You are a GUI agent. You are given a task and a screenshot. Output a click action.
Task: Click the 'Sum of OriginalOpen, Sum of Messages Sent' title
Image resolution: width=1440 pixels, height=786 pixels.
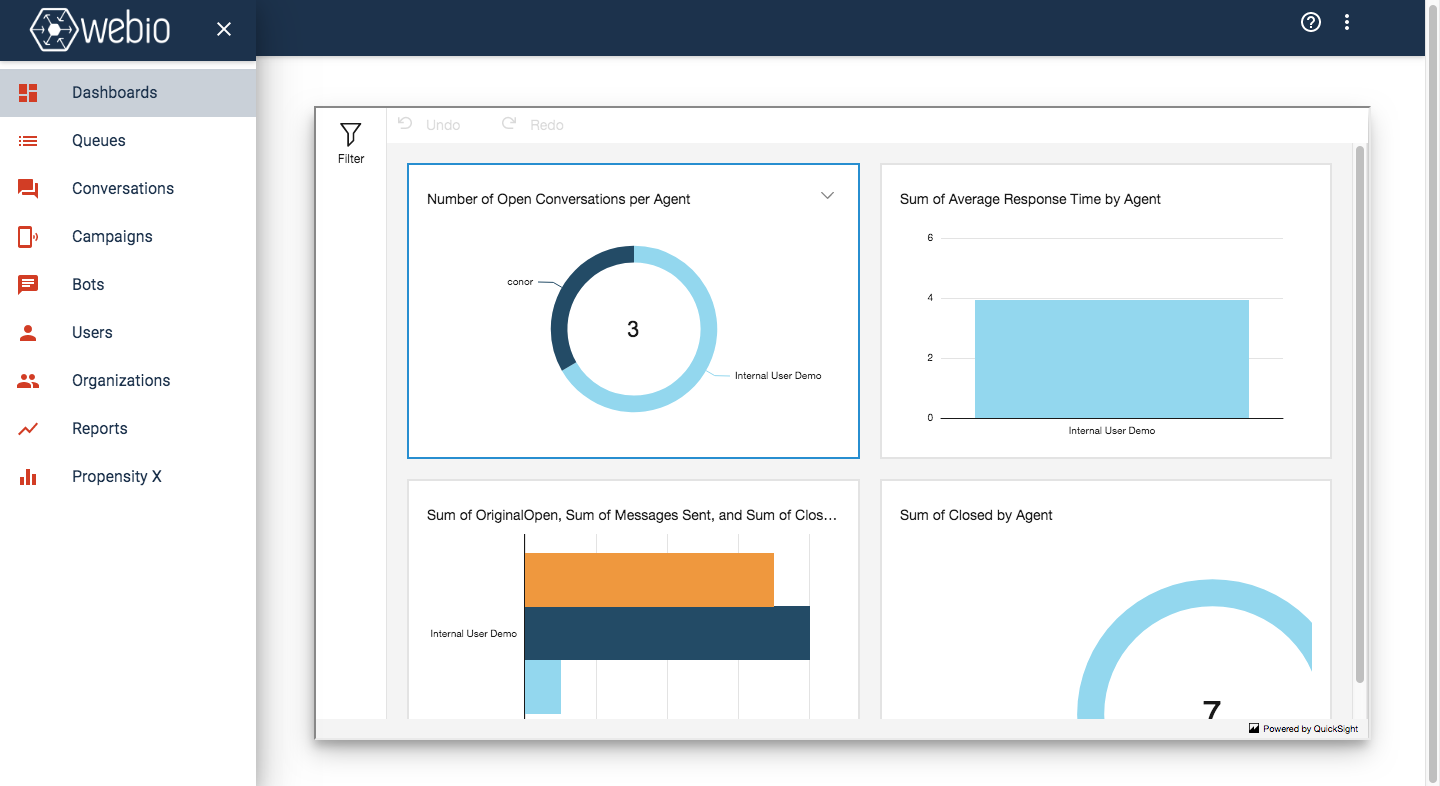[x=632, y=515]
